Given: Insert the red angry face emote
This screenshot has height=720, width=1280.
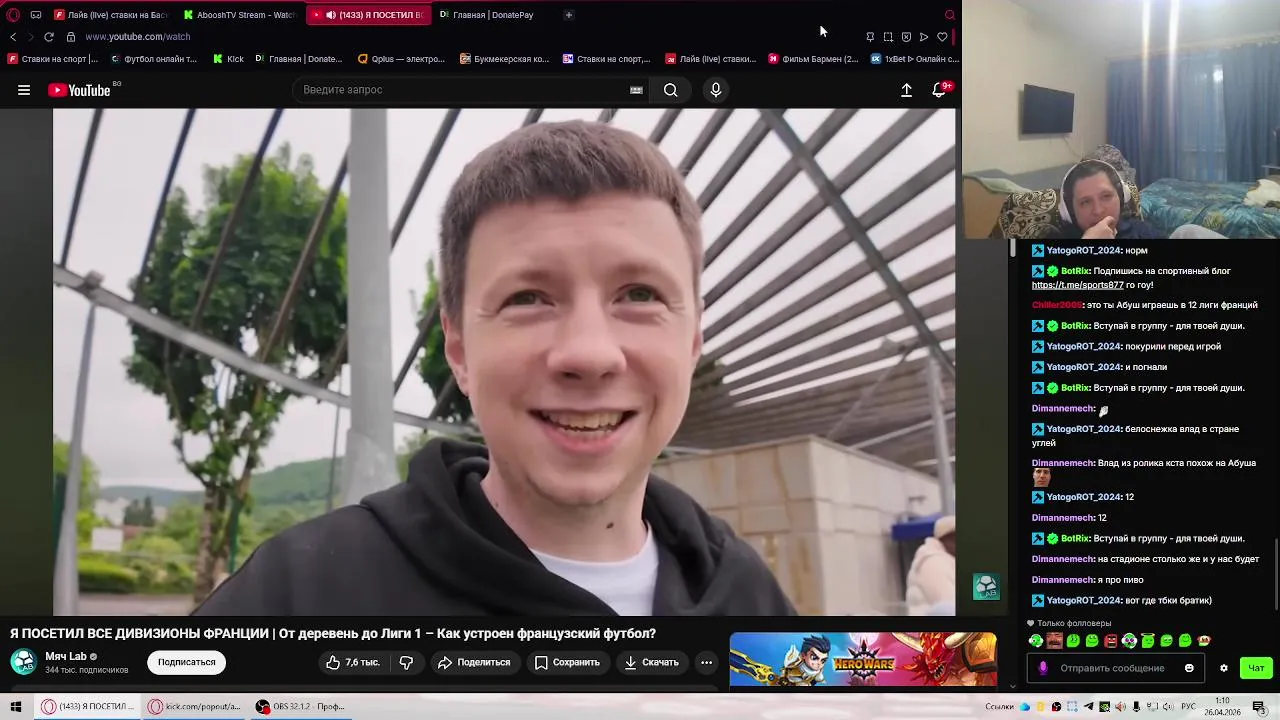Looking at the screenshot, I should [1110, 641].
